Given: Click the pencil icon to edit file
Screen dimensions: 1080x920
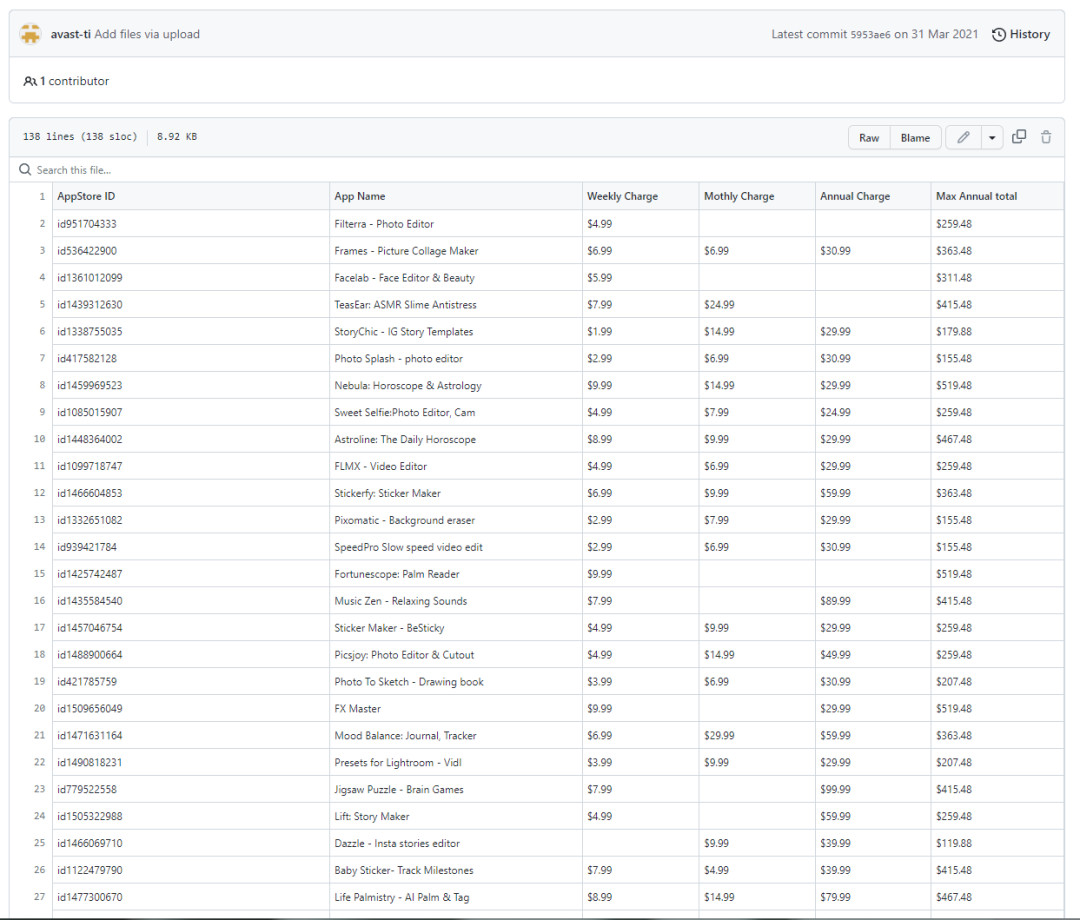Looking at the screenshot, I should [963, 138].
